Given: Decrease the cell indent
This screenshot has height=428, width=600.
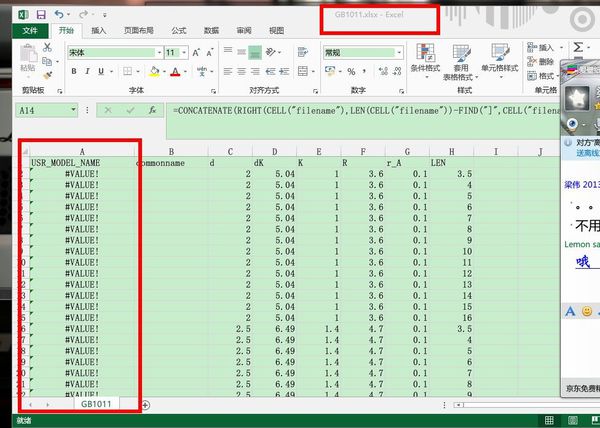Looking at the screenshot, I should [271, 71].
